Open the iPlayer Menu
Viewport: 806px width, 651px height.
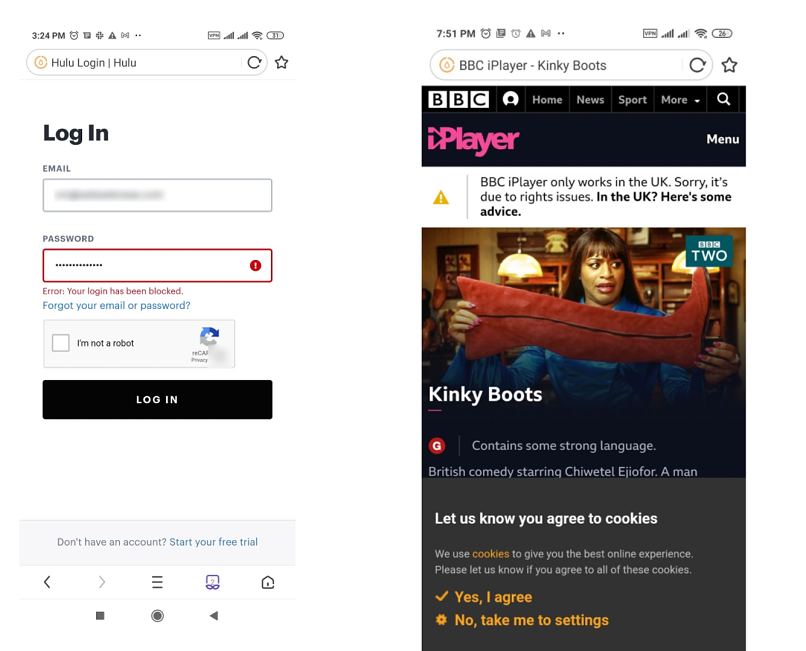[723, 139]
